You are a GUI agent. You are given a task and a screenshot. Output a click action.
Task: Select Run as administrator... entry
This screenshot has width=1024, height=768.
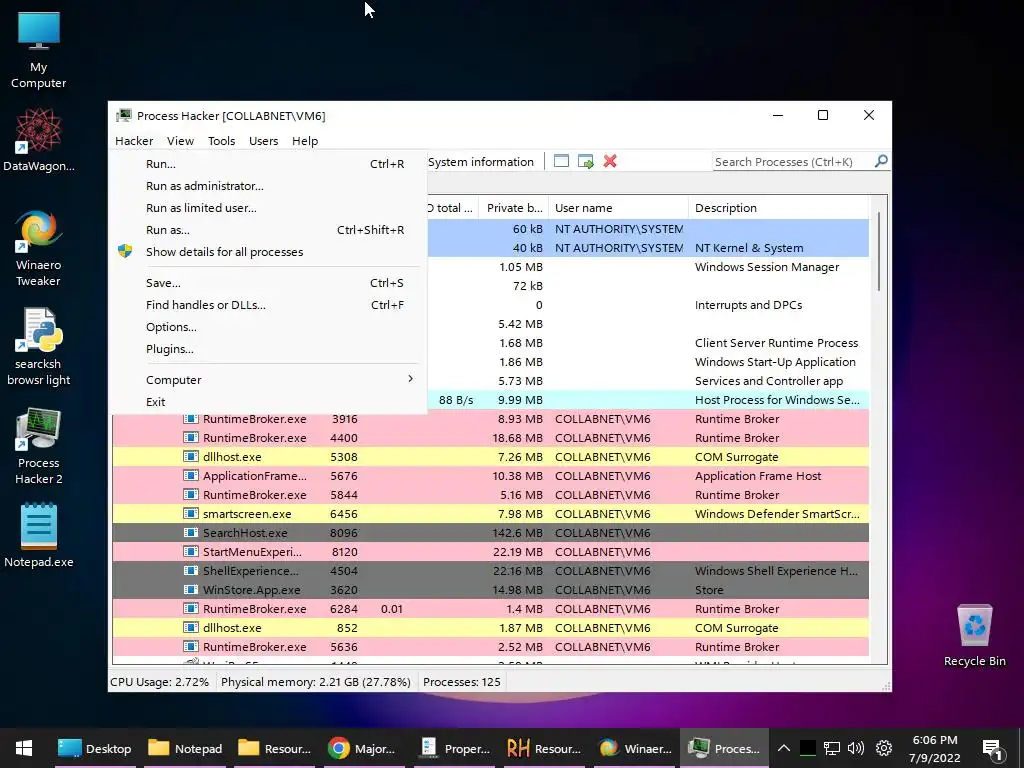pyautogui.click(x=268, y=186)
